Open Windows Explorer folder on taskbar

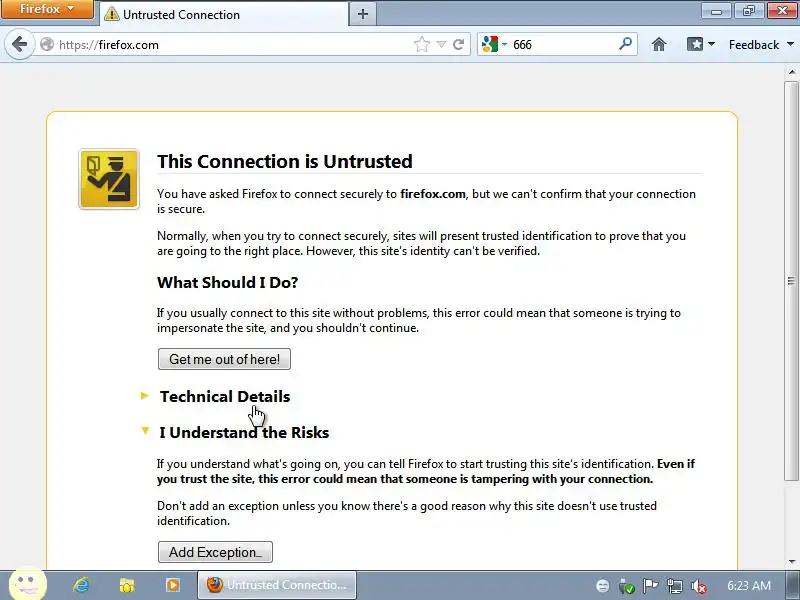point(127,585)
